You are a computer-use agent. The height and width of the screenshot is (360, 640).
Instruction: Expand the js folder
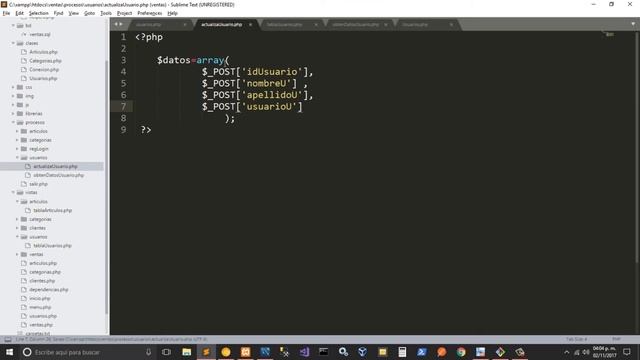(13, 105)
